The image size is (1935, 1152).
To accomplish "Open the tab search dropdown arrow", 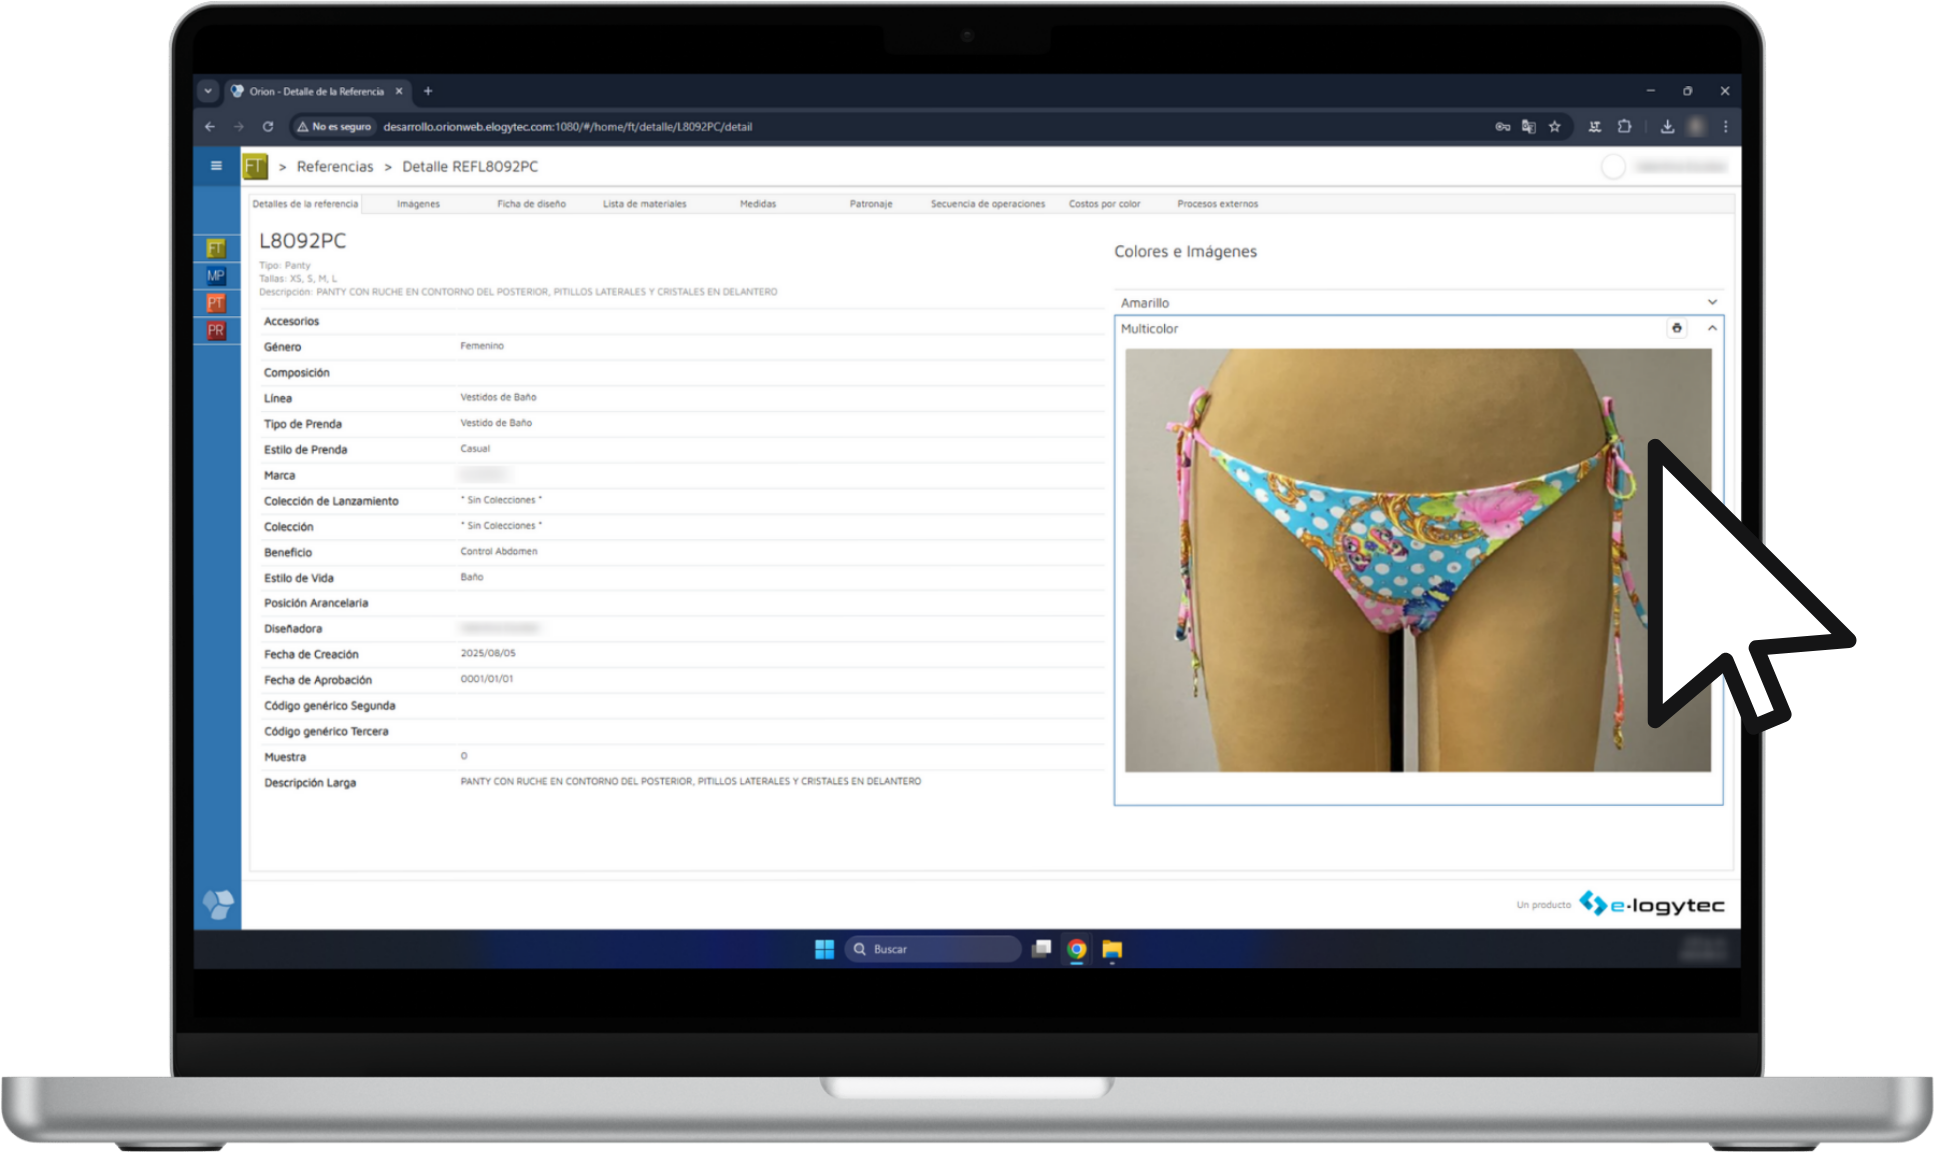I will [208, 91].
